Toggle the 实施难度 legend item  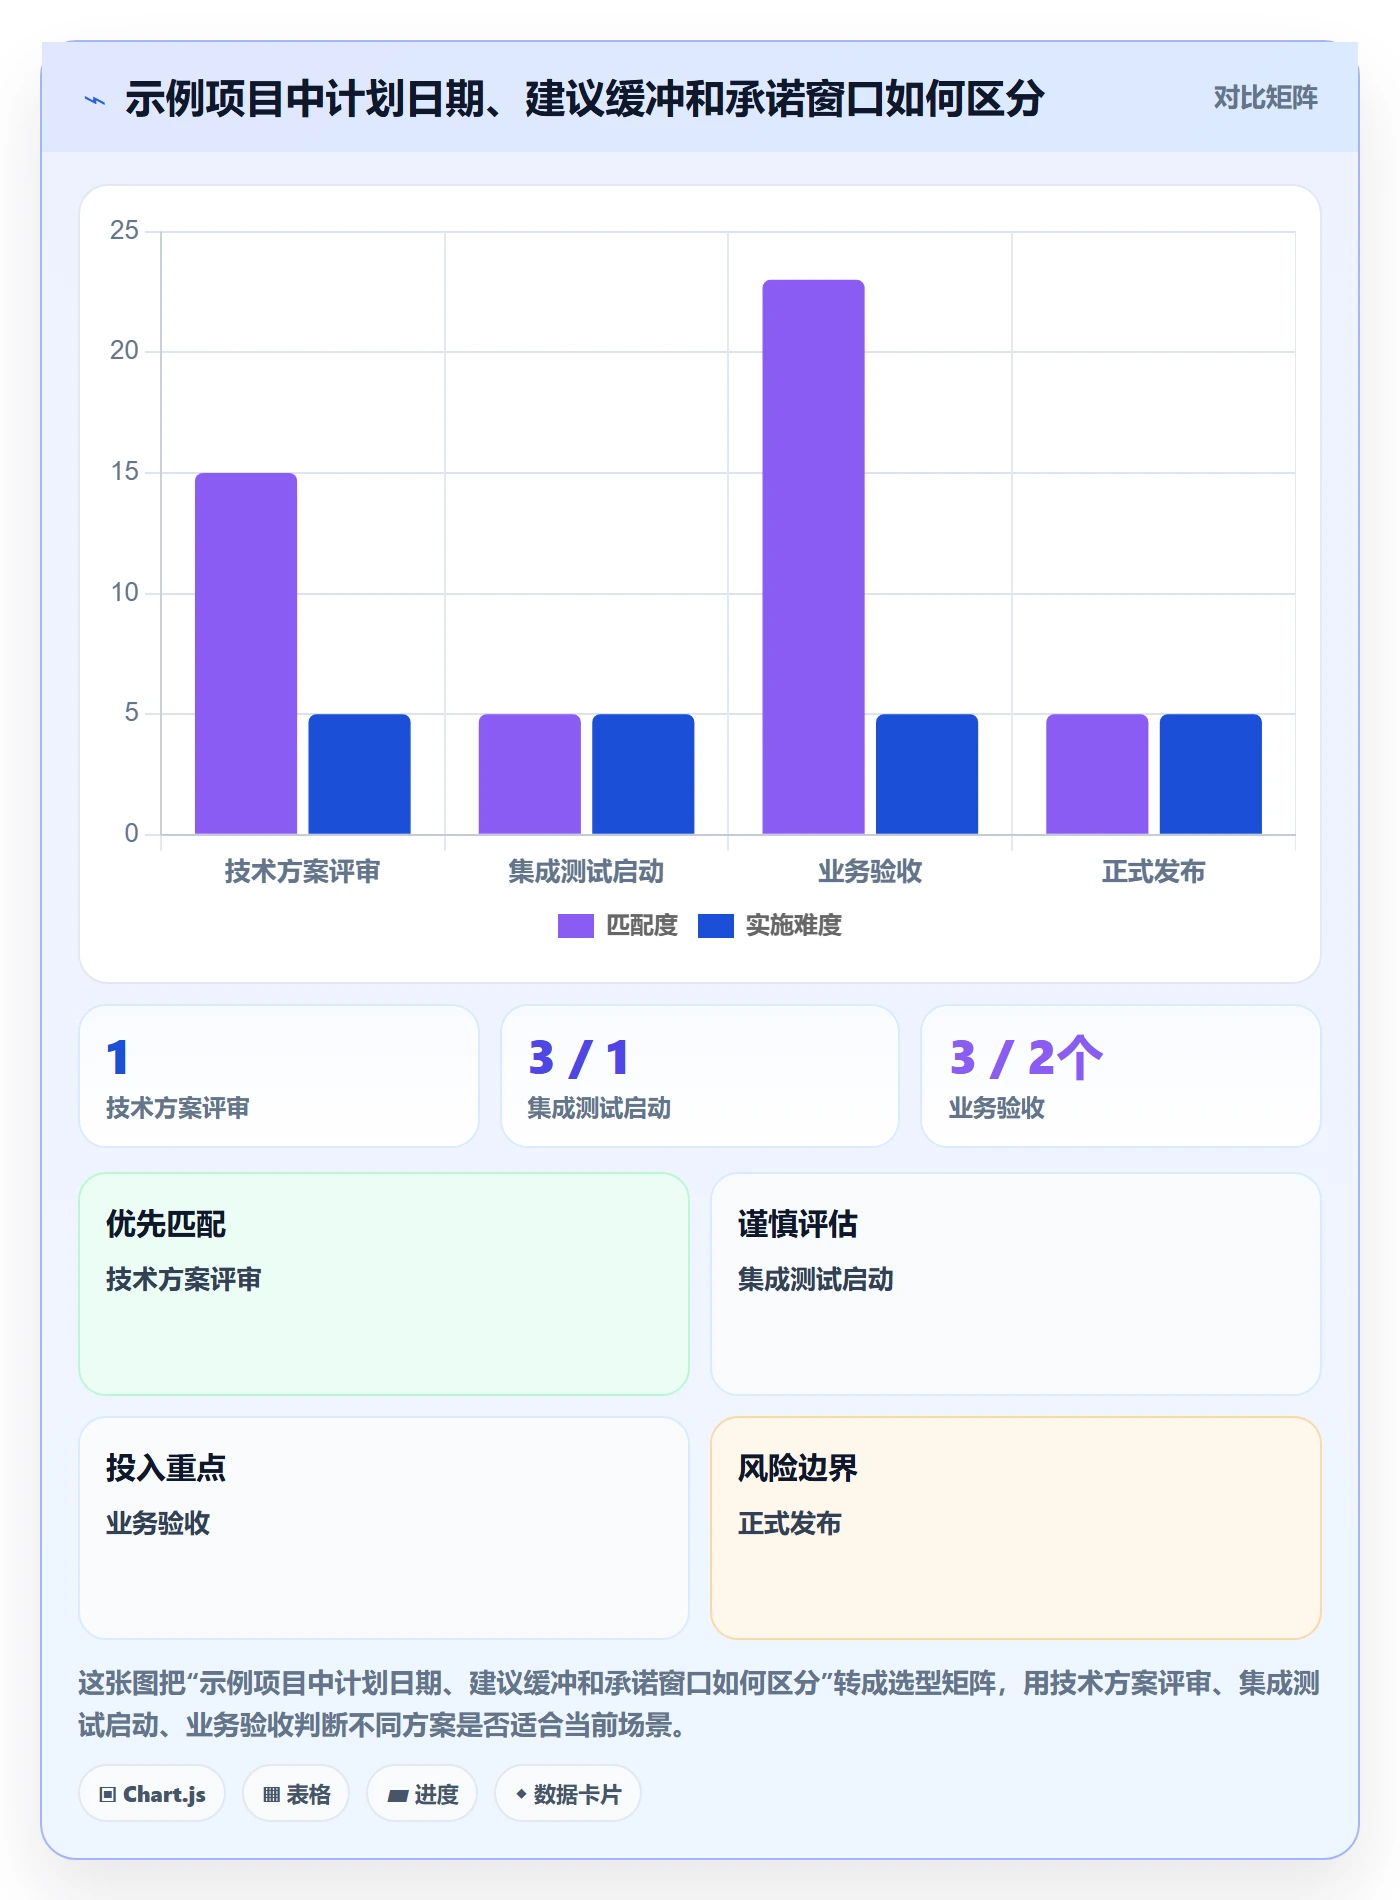point(770,926)
